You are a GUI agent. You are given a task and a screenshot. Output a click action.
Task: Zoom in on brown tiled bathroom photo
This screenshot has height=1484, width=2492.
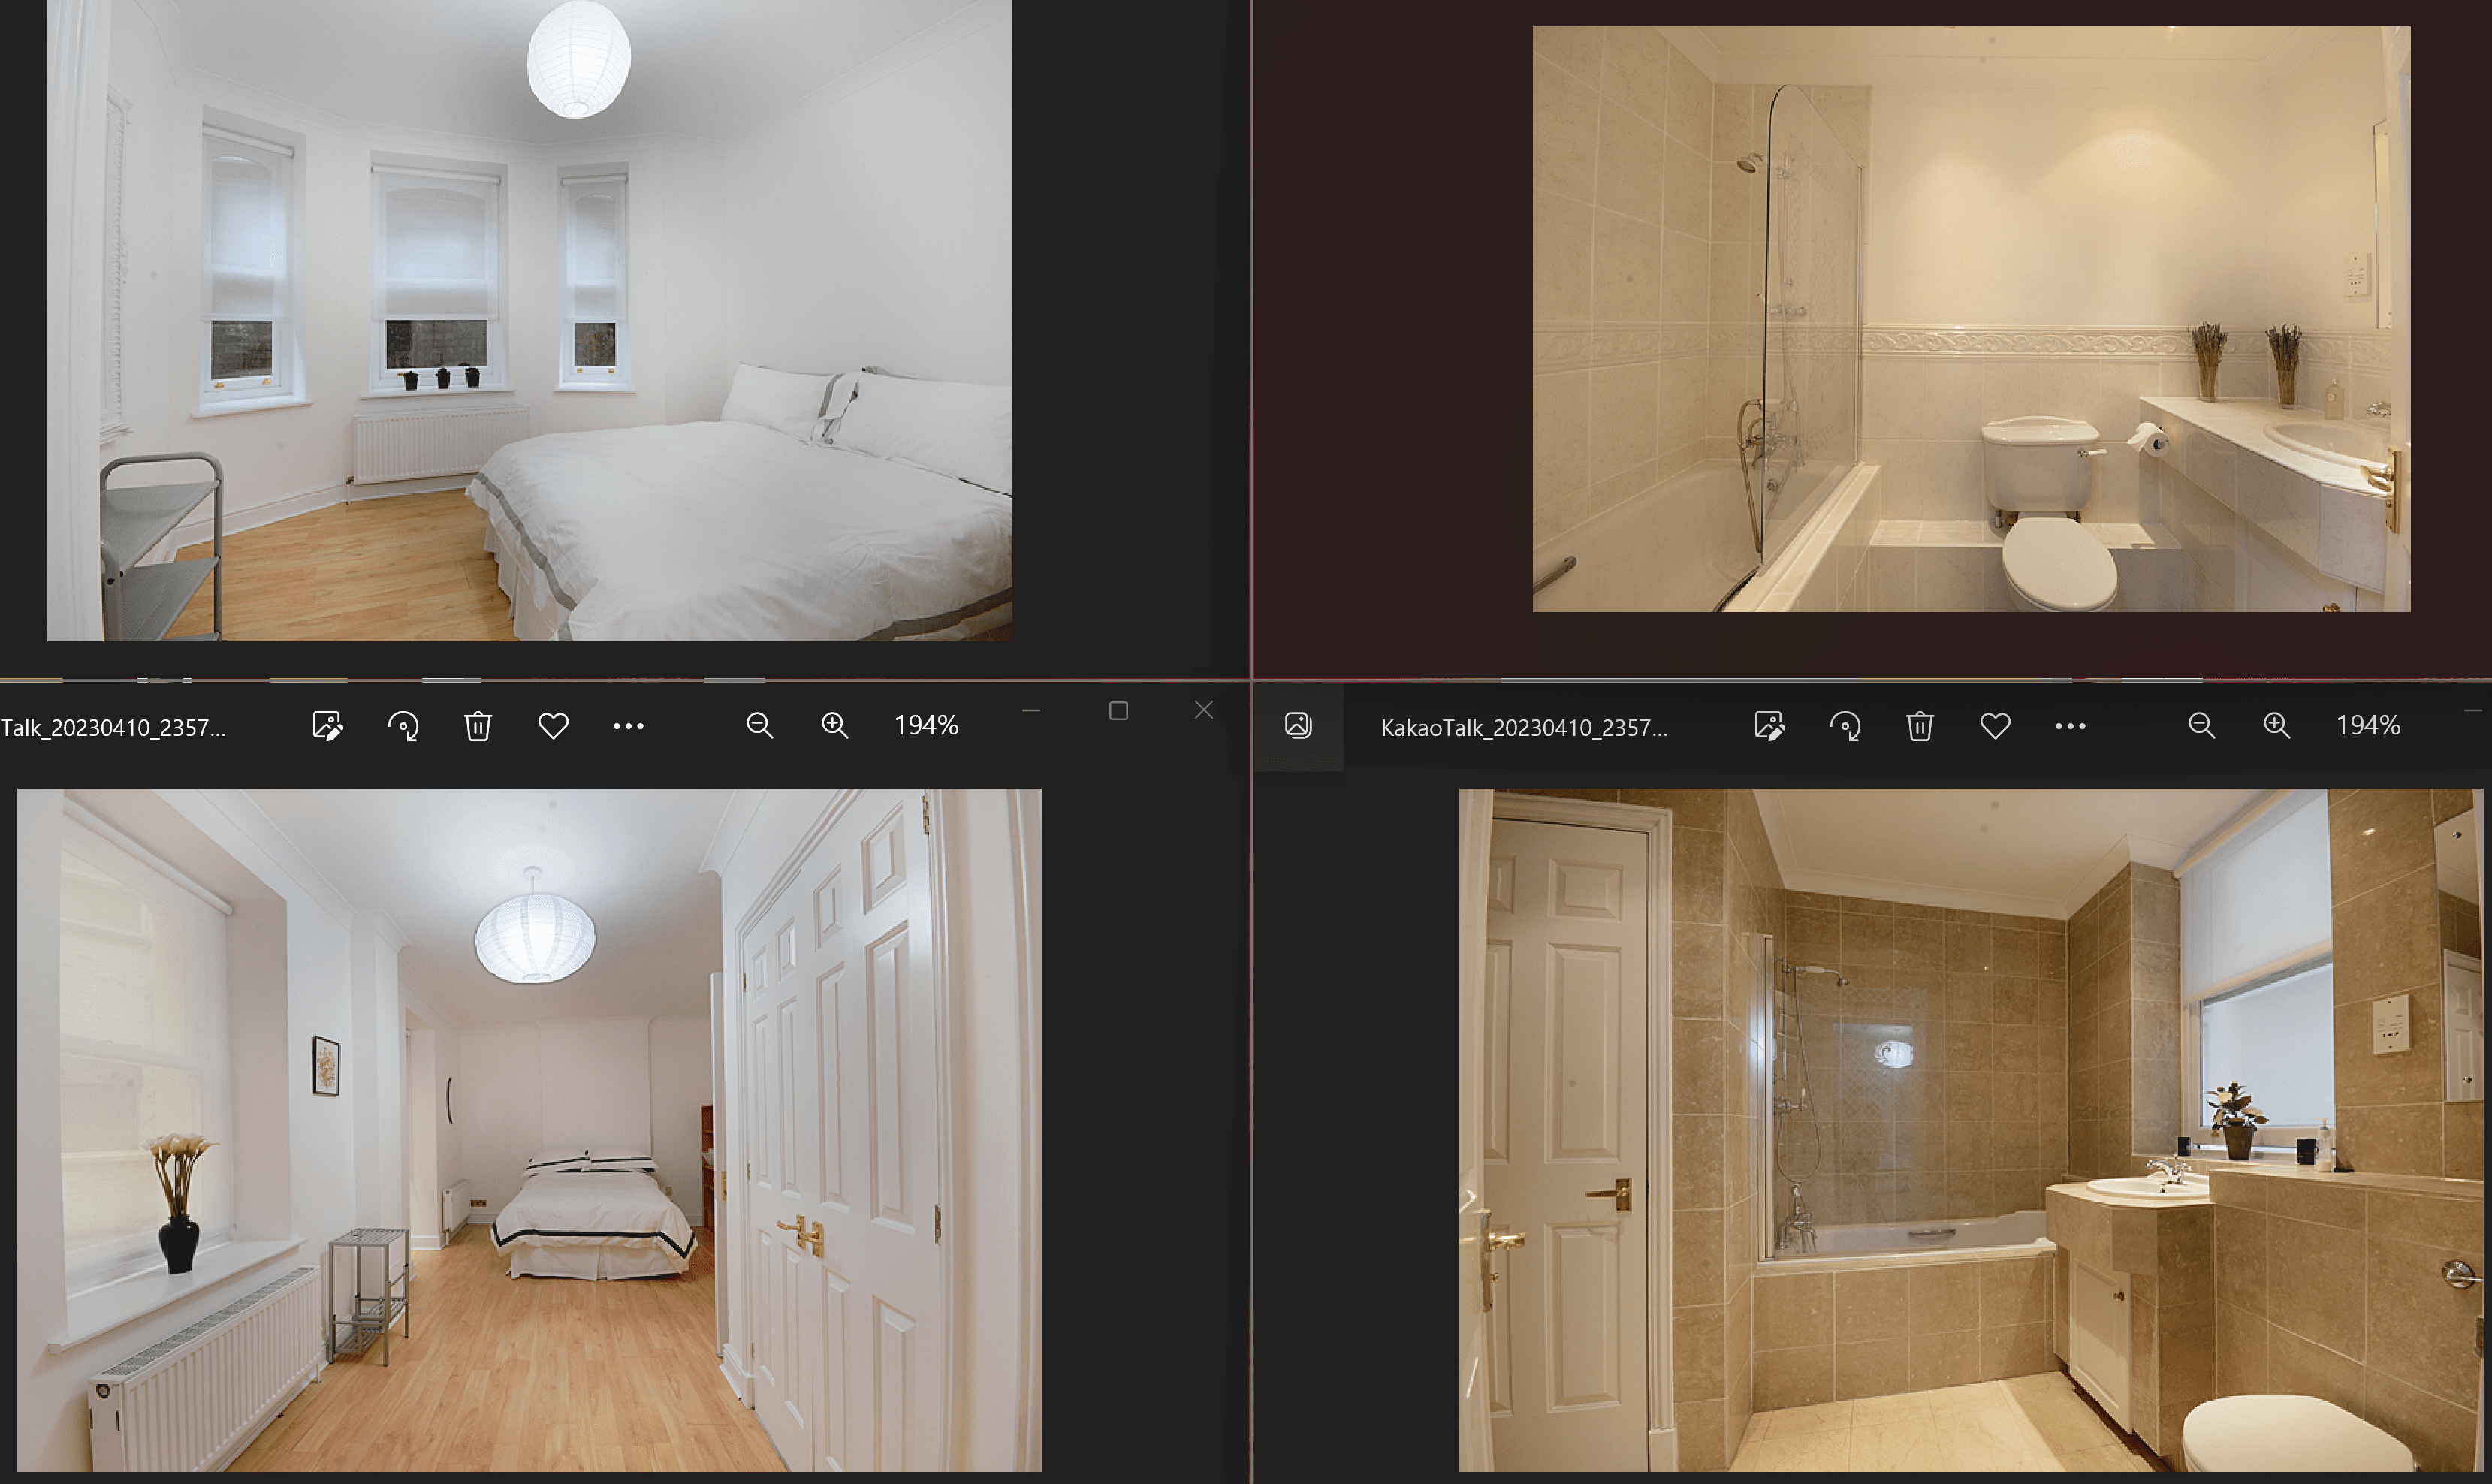[2277, 726]
